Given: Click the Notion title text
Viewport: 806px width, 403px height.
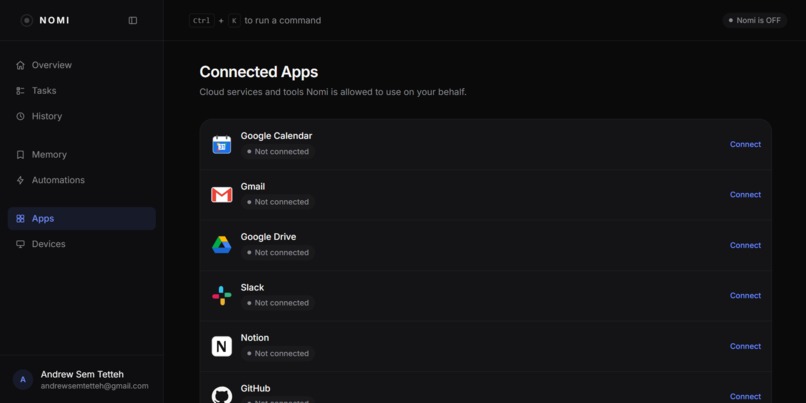Looking at the screenshot, I should (x=254, y=338).
